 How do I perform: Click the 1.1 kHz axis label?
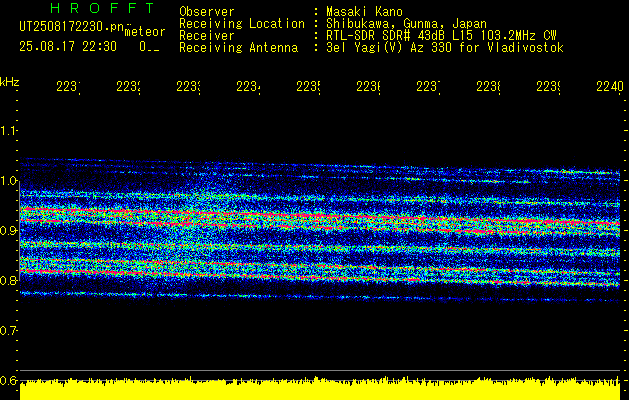point(8,130)
